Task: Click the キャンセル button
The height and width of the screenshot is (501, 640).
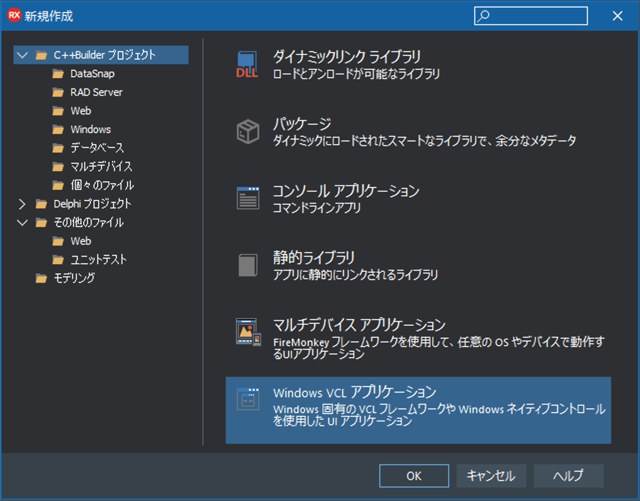Action: [x=491, y=476]
